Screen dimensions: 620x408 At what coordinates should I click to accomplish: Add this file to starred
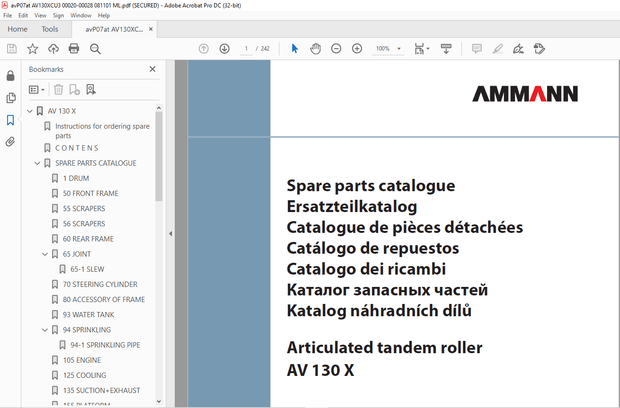tap(32, 49)
